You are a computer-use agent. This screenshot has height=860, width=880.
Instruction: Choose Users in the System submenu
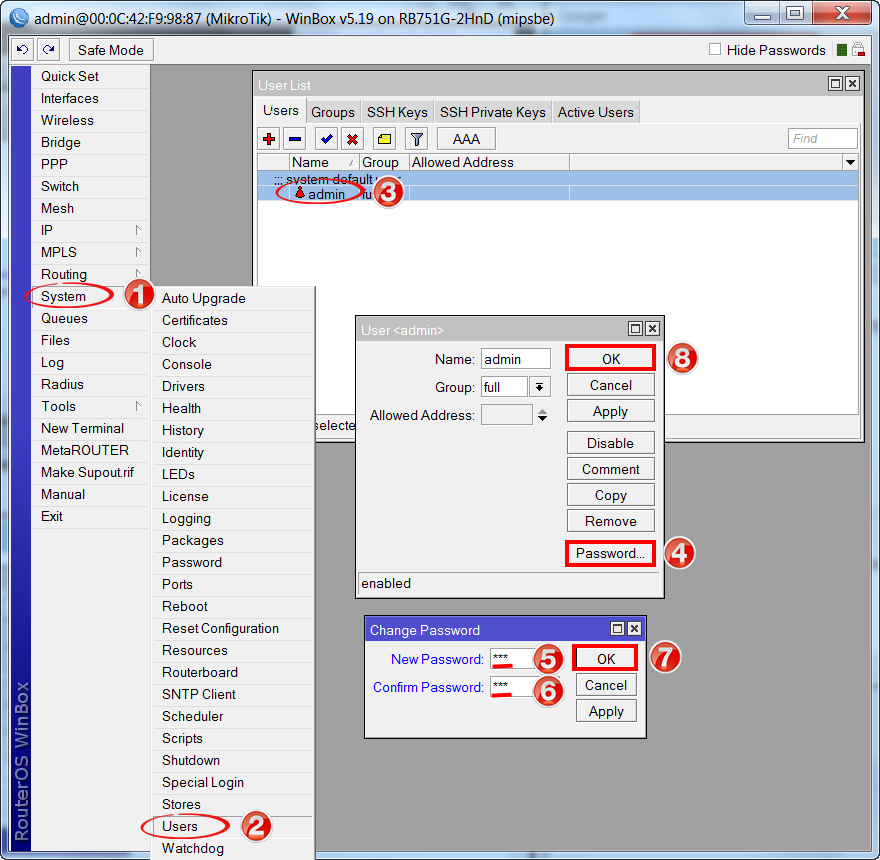coord(180,826)
